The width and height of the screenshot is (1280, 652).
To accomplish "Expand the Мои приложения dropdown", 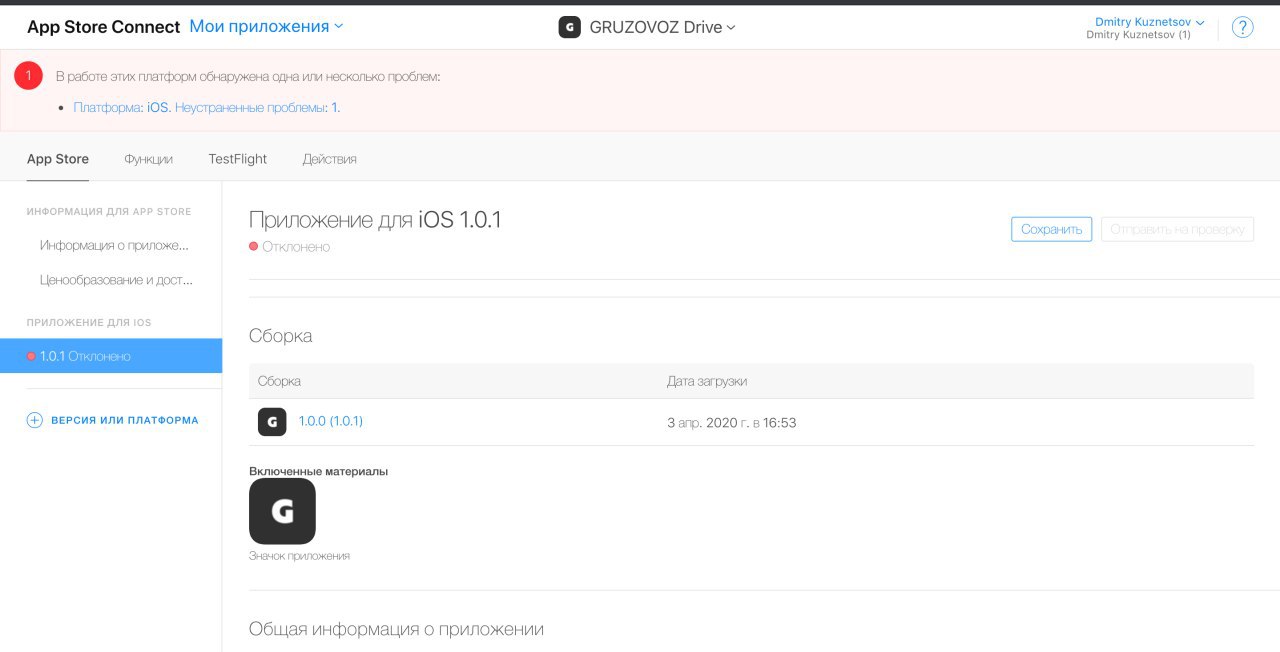I will click(x=266, y=27).
